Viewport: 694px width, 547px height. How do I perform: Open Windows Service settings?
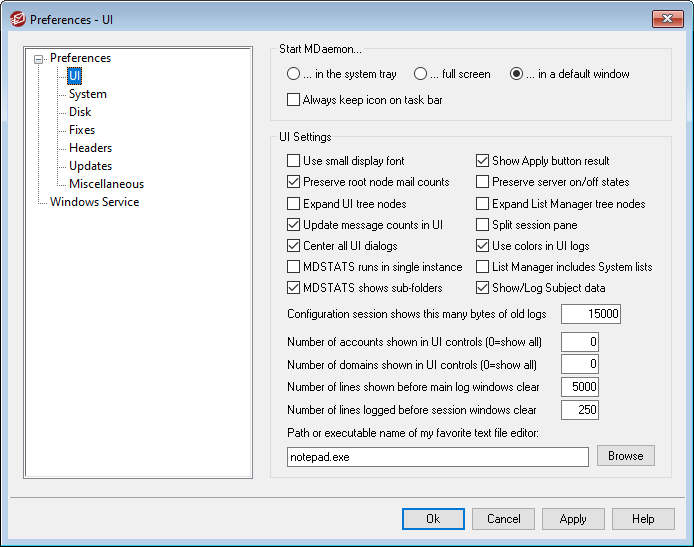(94, 202)
